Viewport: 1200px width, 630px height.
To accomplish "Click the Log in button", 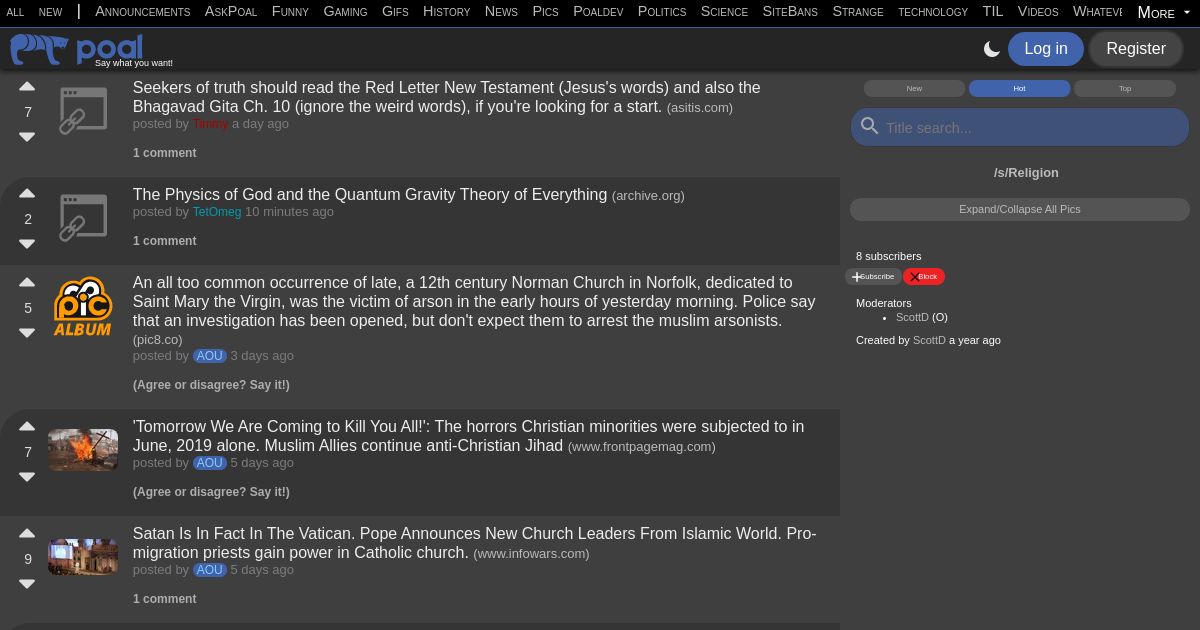I will [1046, 49].
